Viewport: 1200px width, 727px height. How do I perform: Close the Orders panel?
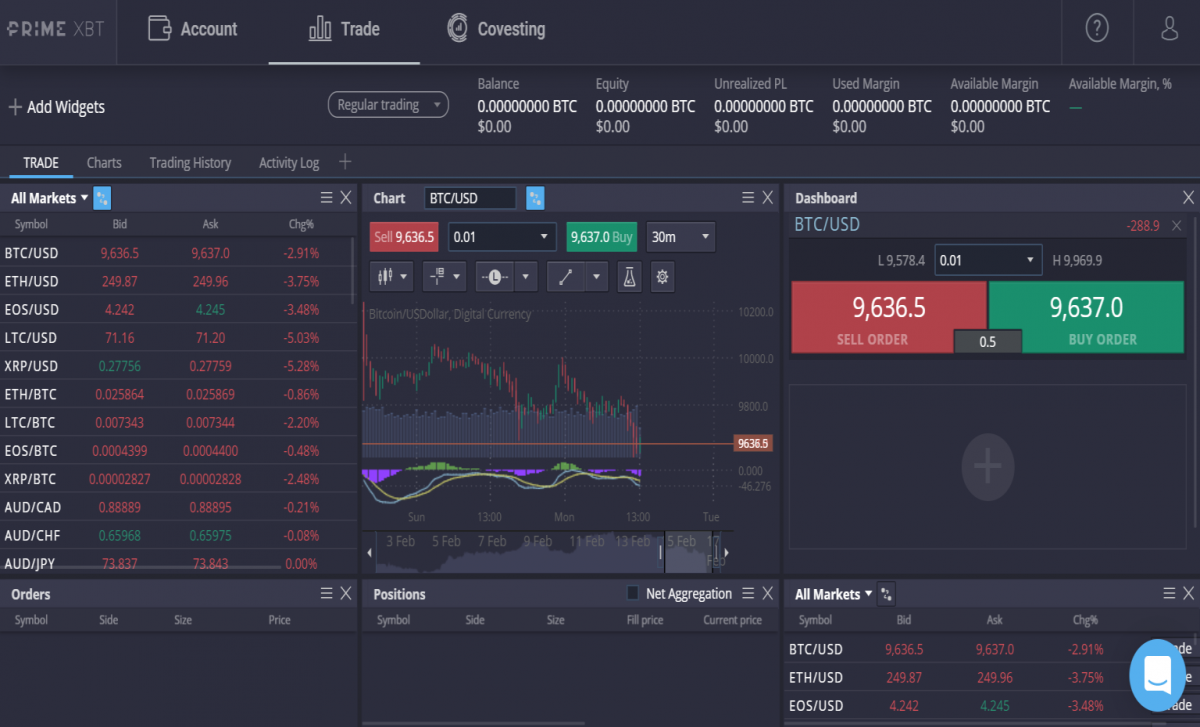[346, 594]
